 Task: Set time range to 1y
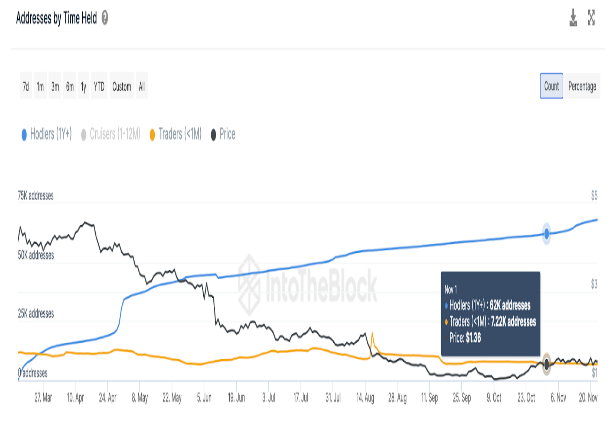(84, 87)
